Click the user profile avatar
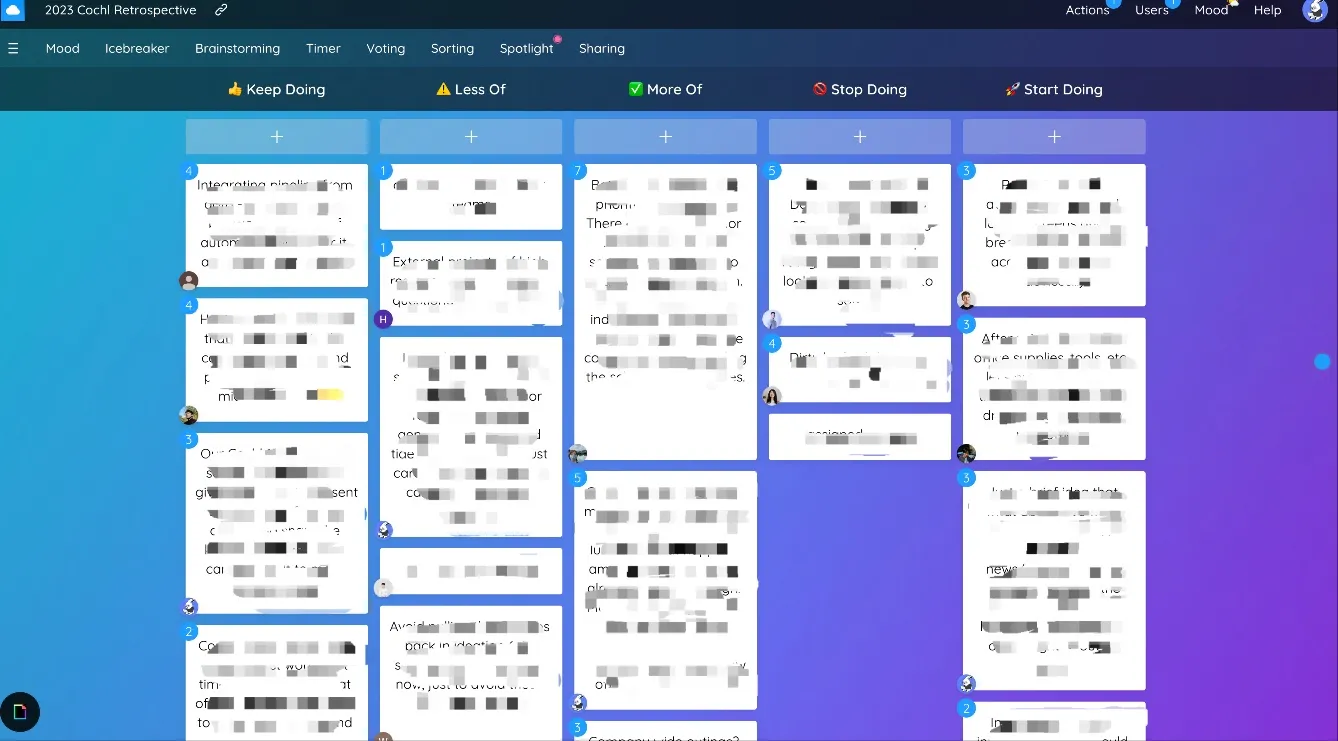The image size is (1338, 741). pyautogui.click(x=1315, y=10)
